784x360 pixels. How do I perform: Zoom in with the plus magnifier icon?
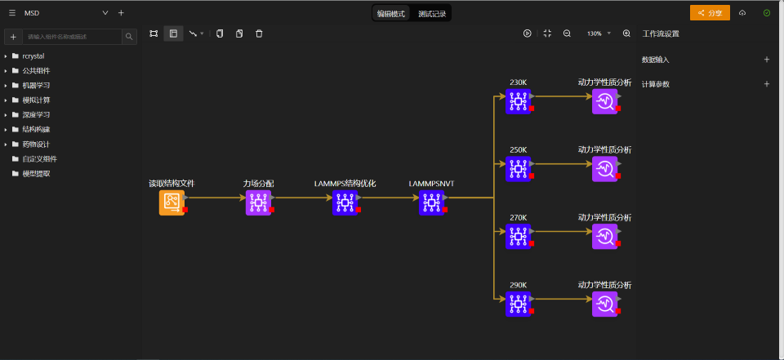click(626, 34)
